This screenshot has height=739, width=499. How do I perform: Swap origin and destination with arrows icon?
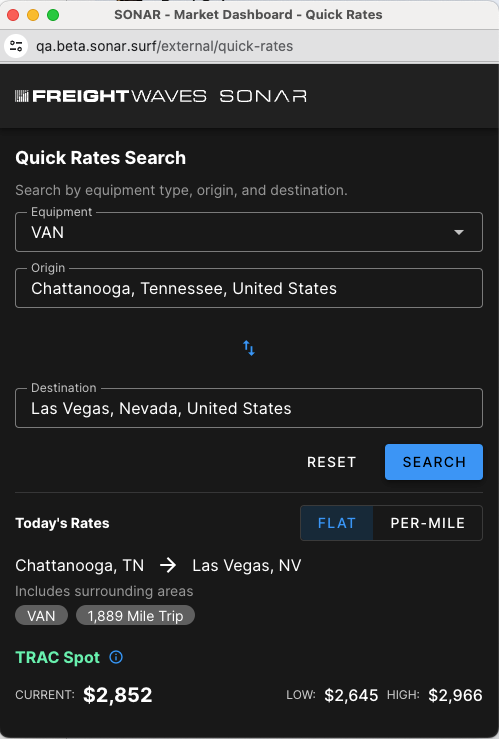click(x=249, y=348)
